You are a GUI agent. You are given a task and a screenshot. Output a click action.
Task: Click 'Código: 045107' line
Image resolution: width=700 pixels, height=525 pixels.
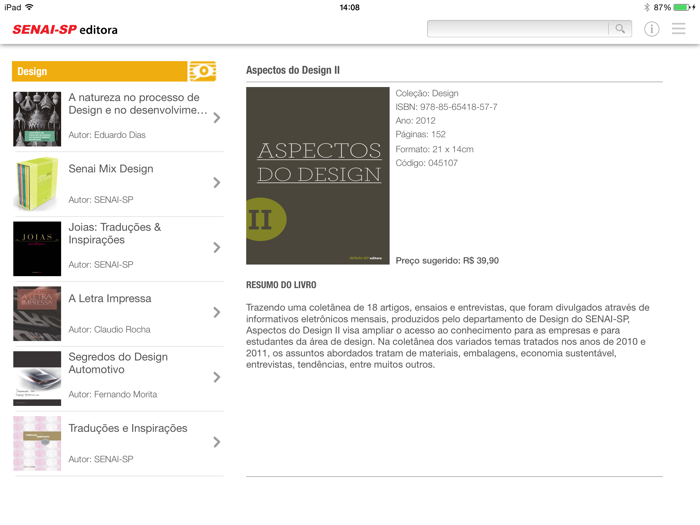pyautogui.click(x=427, y=163)
